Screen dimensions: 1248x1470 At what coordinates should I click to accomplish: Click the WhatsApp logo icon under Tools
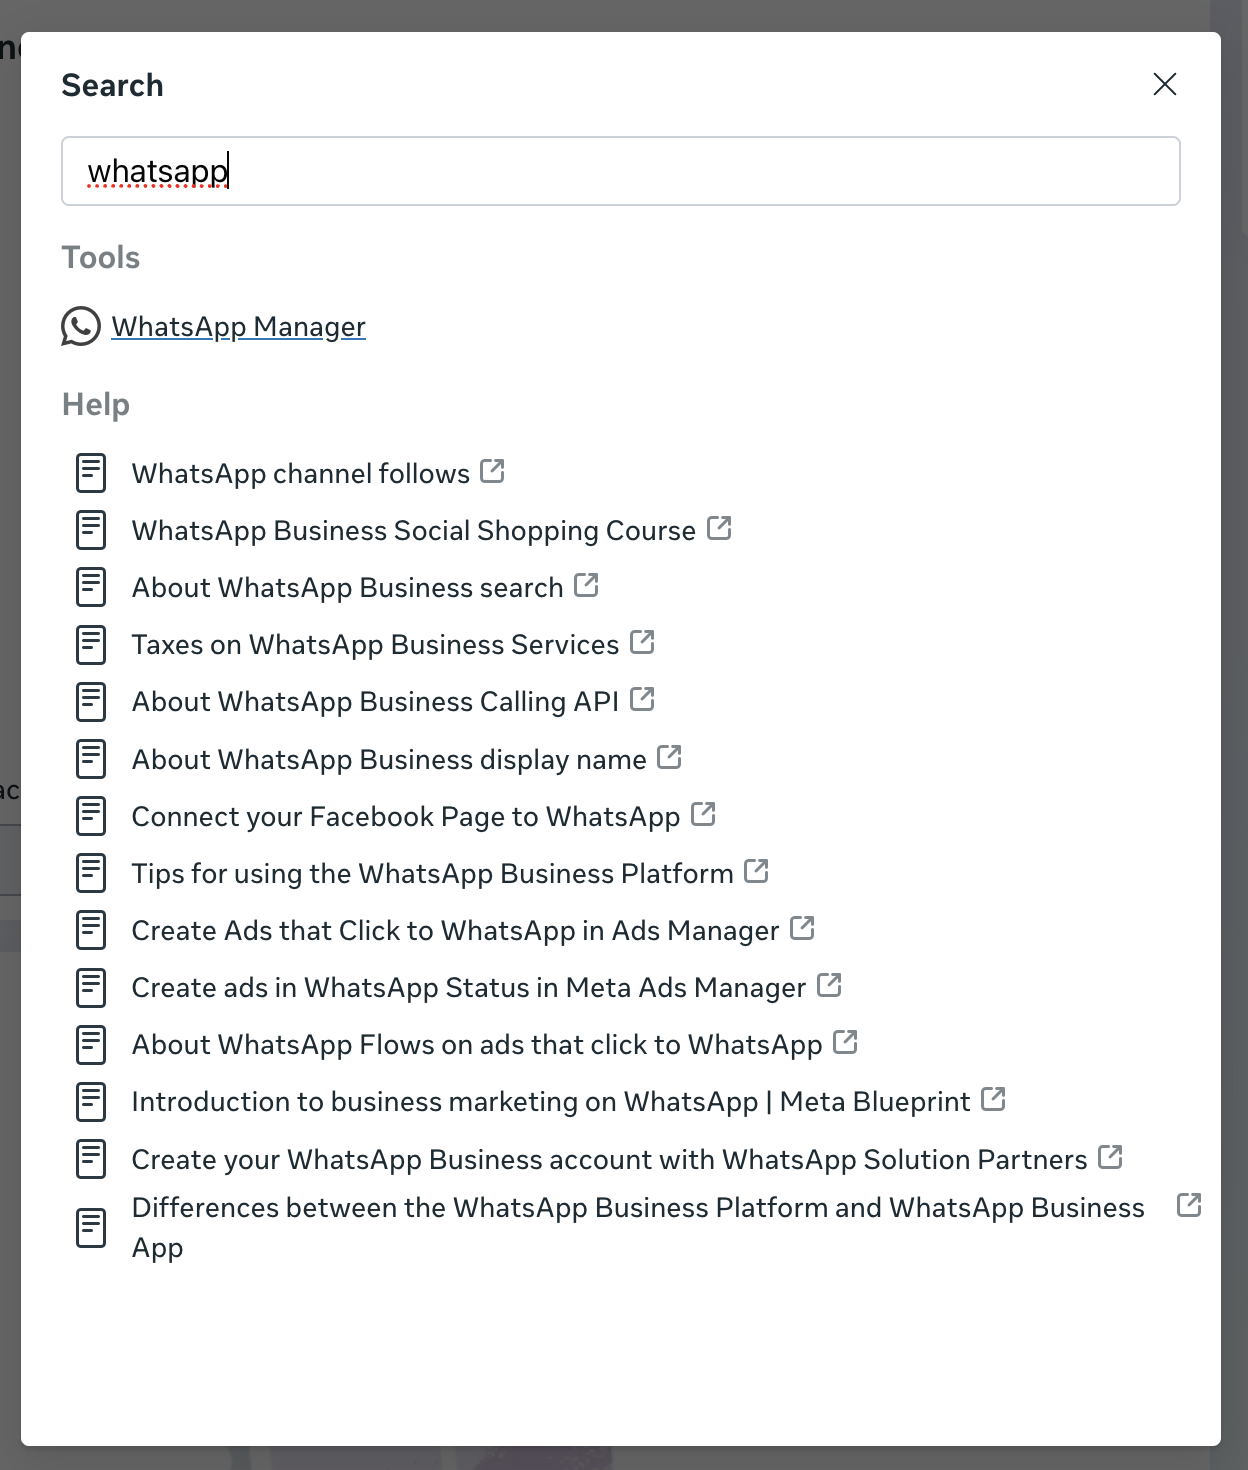pos(80,326)
